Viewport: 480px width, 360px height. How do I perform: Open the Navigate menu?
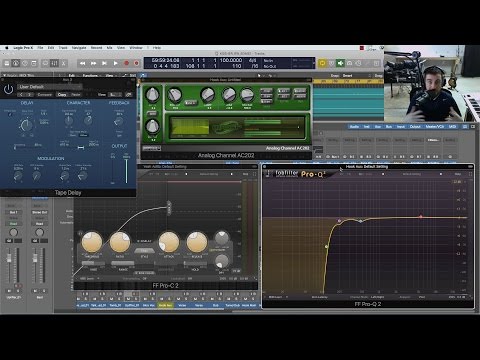(x=79, y=48)
